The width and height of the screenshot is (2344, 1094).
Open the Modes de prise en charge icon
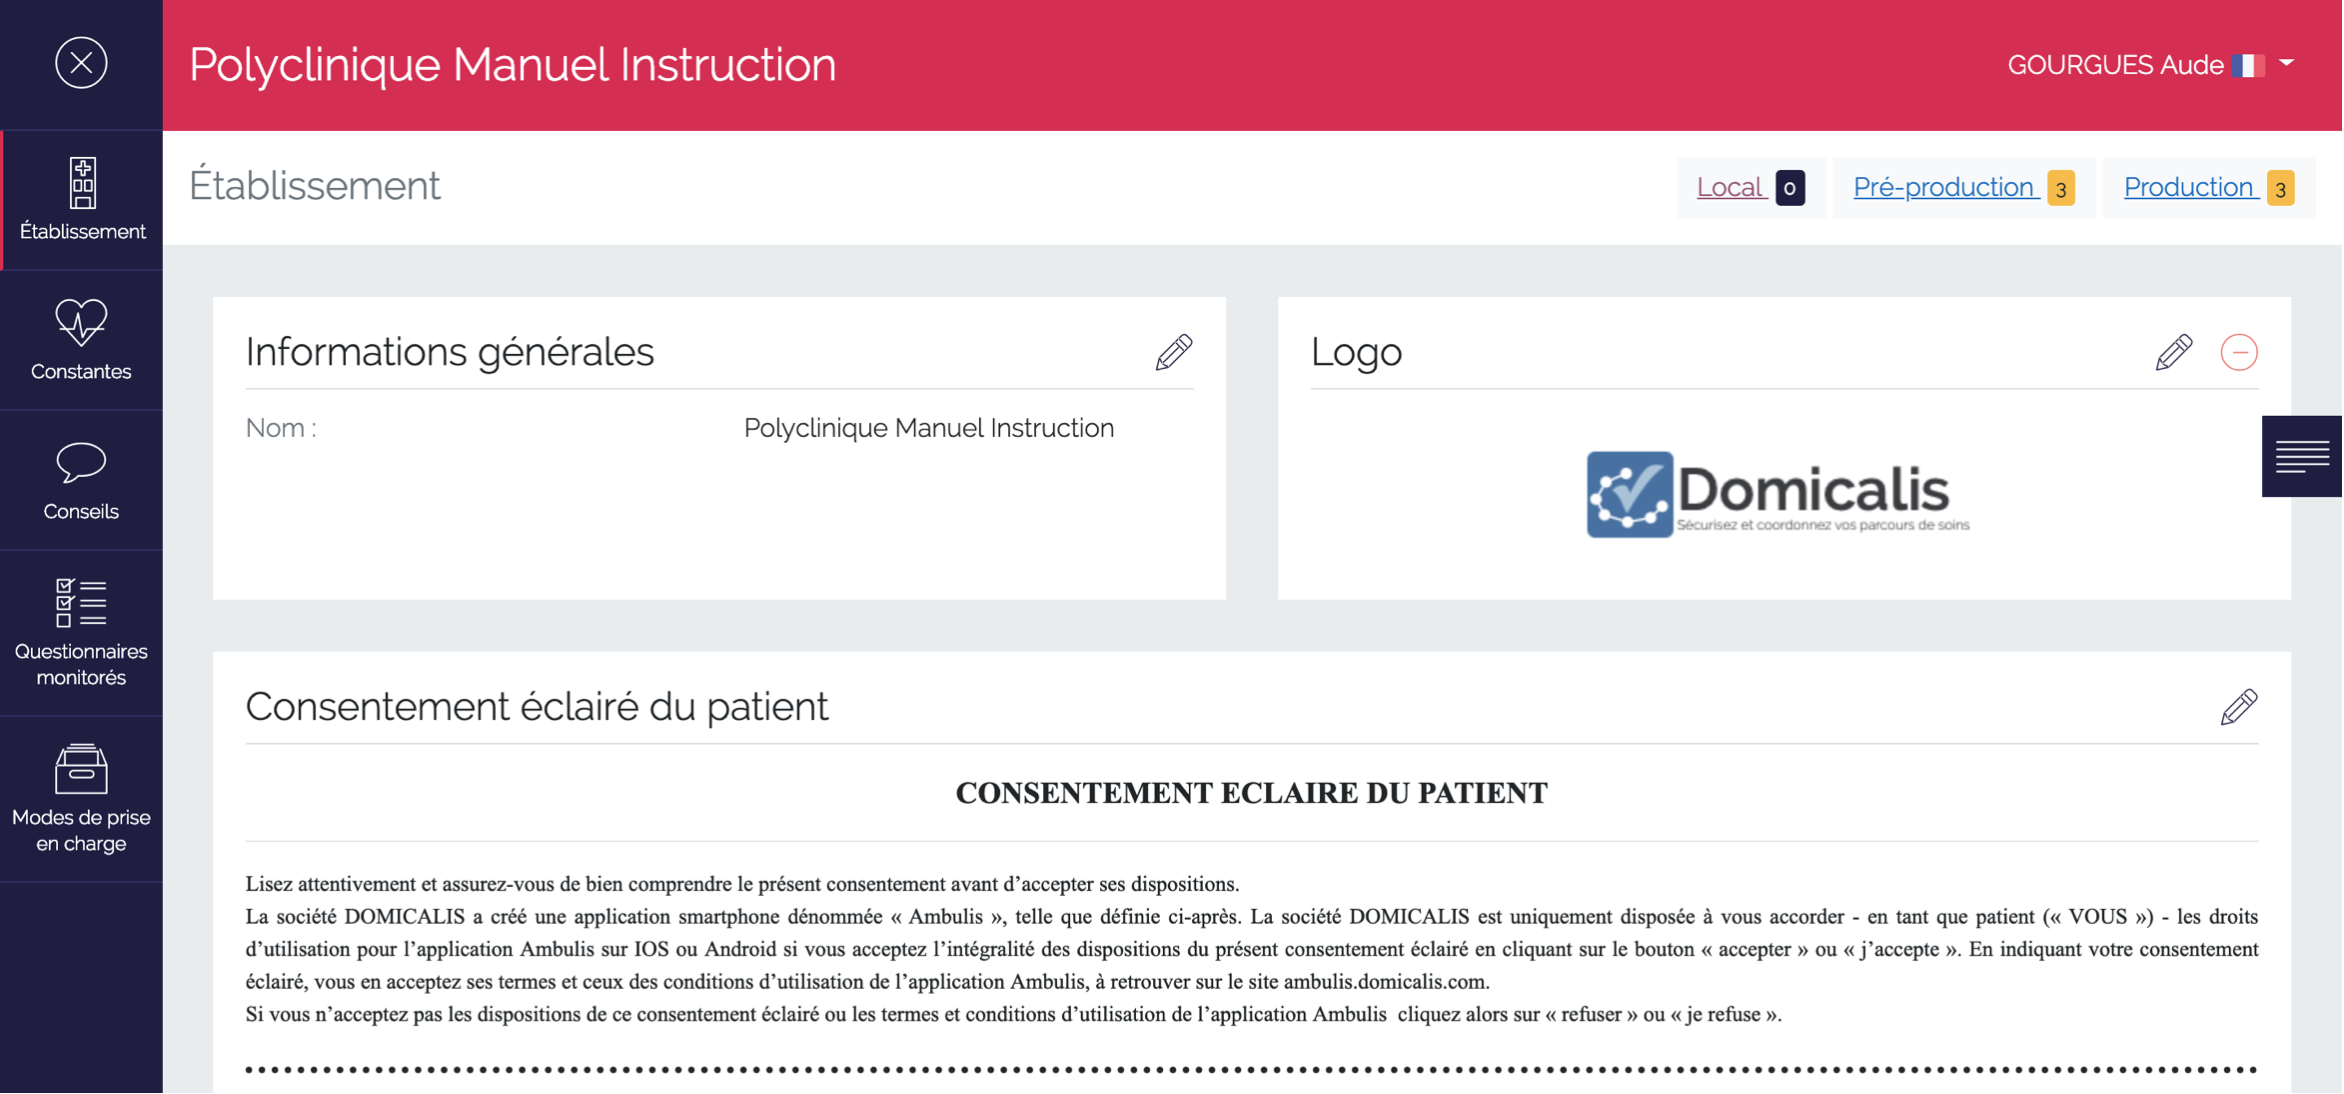80,770
